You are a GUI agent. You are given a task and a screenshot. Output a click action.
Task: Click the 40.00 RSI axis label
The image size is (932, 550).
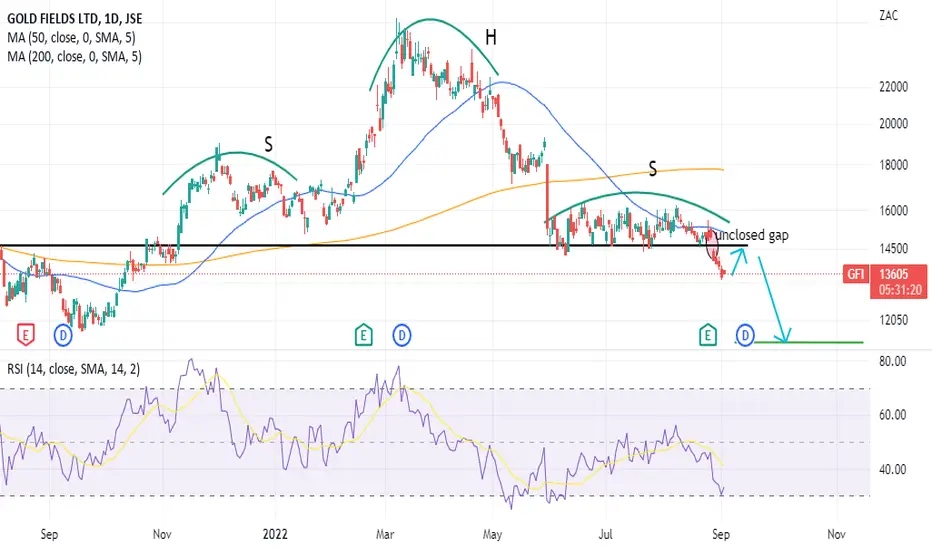(x=892, y=469)
